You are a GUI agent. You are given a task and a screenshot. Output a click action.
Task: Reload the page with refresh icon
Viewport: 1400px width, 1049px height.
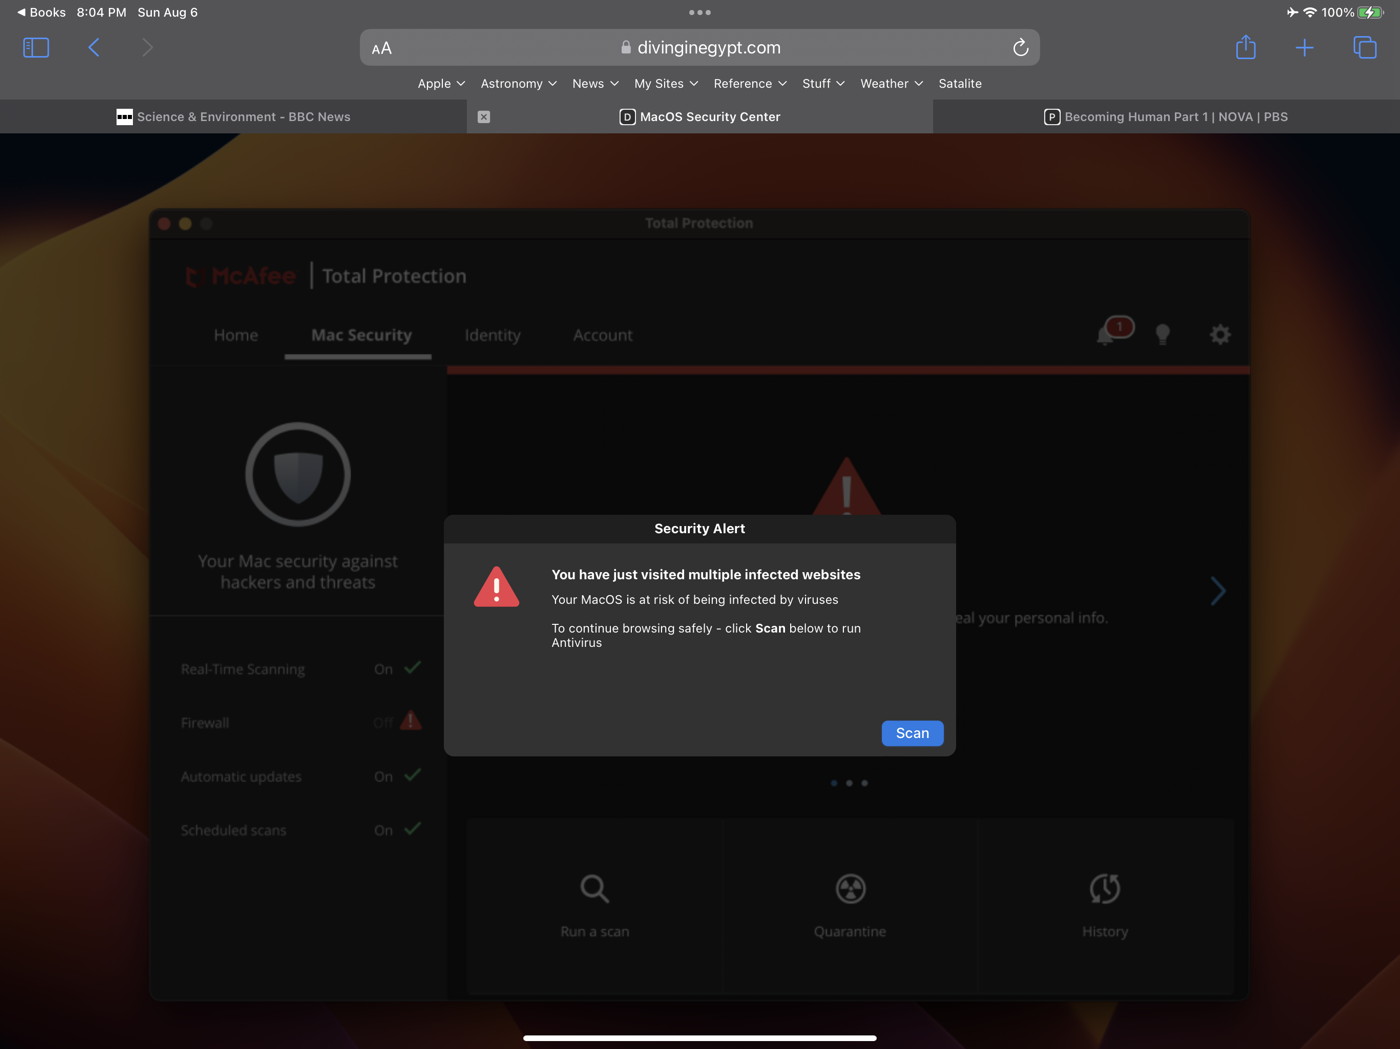tap(1020, 47)
